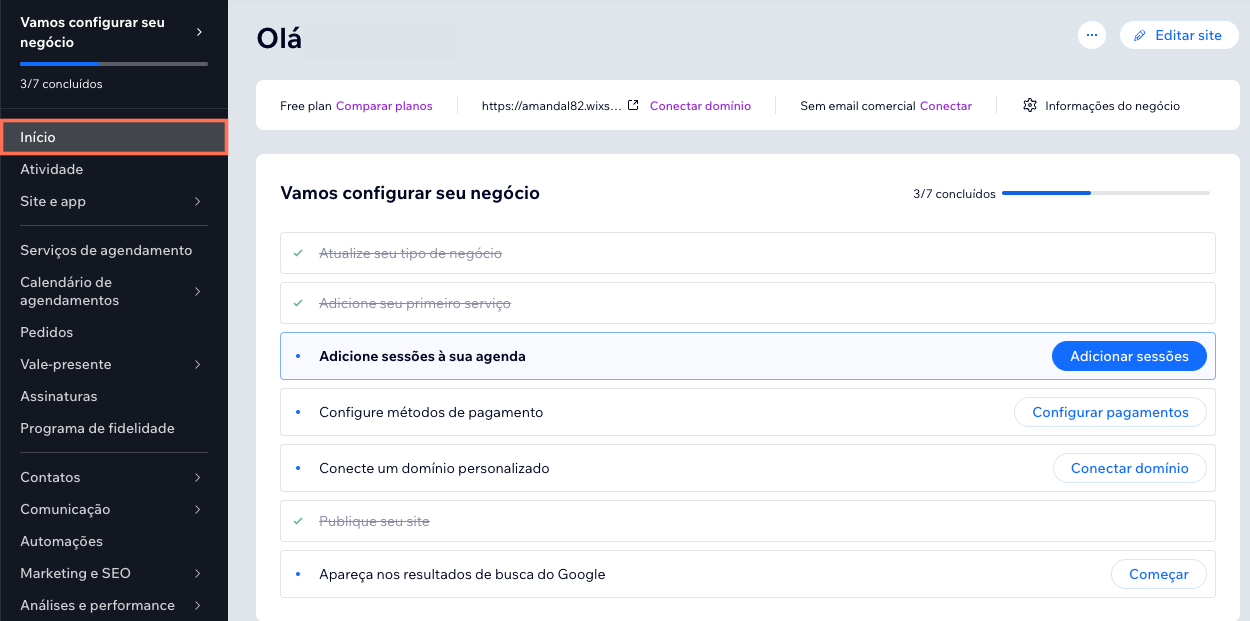Expand the Site e app submenu
1250x621 pixels.
pyautogui.click(x=198, y=202)
